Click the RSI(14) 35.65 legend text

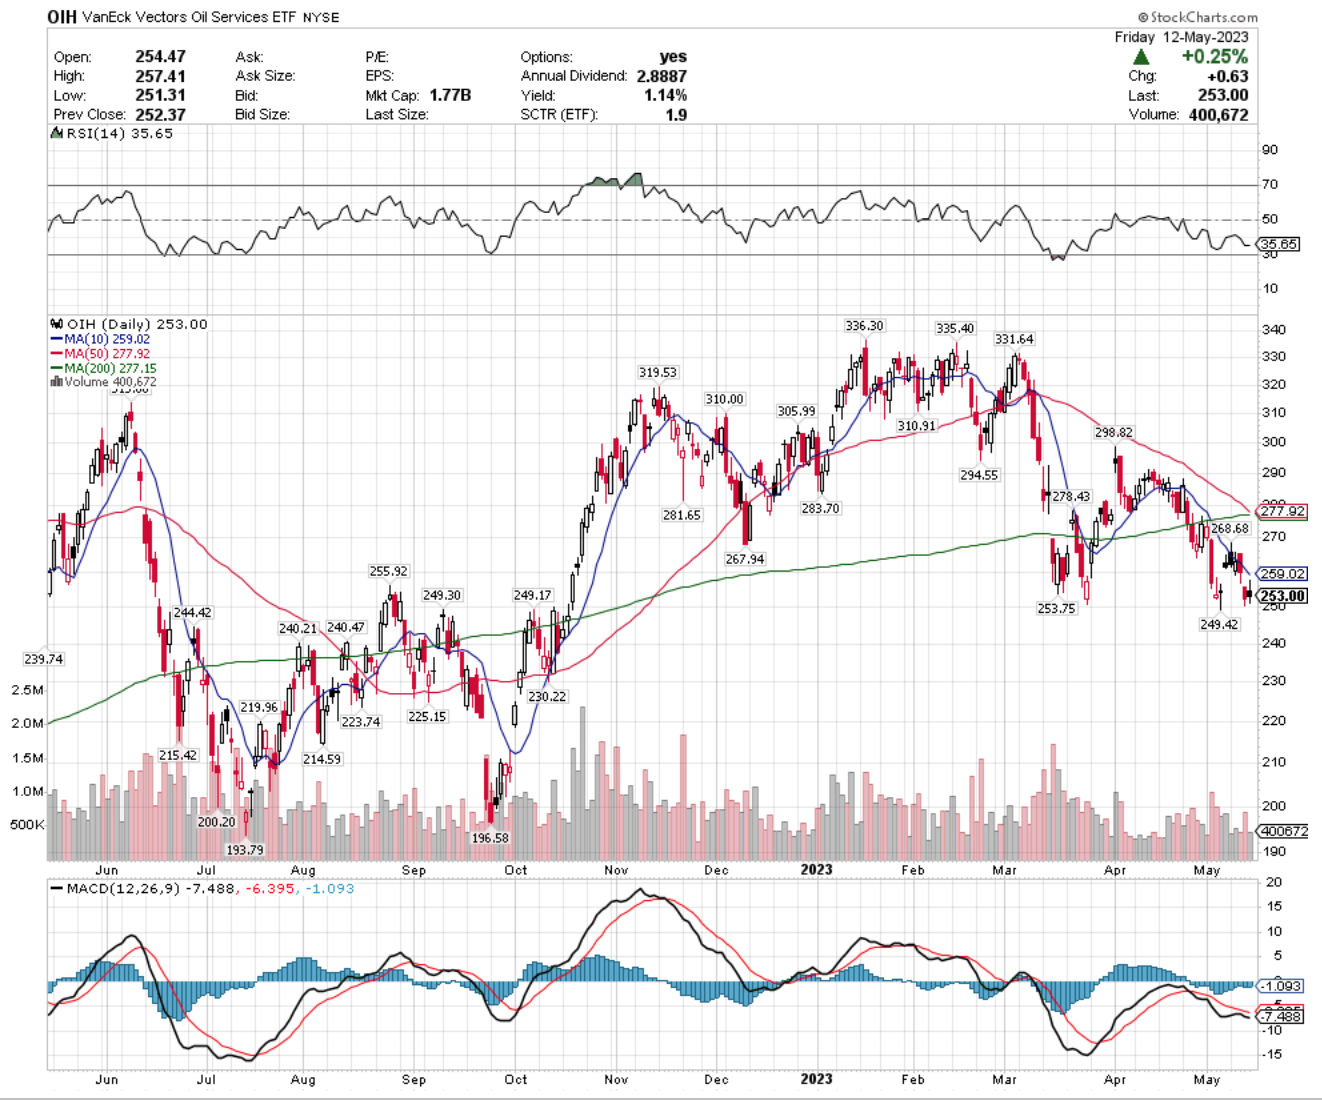click(119, 134)
